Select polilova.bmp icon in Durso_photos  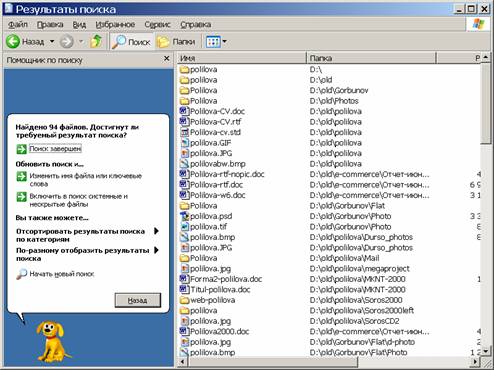(184, 237)
